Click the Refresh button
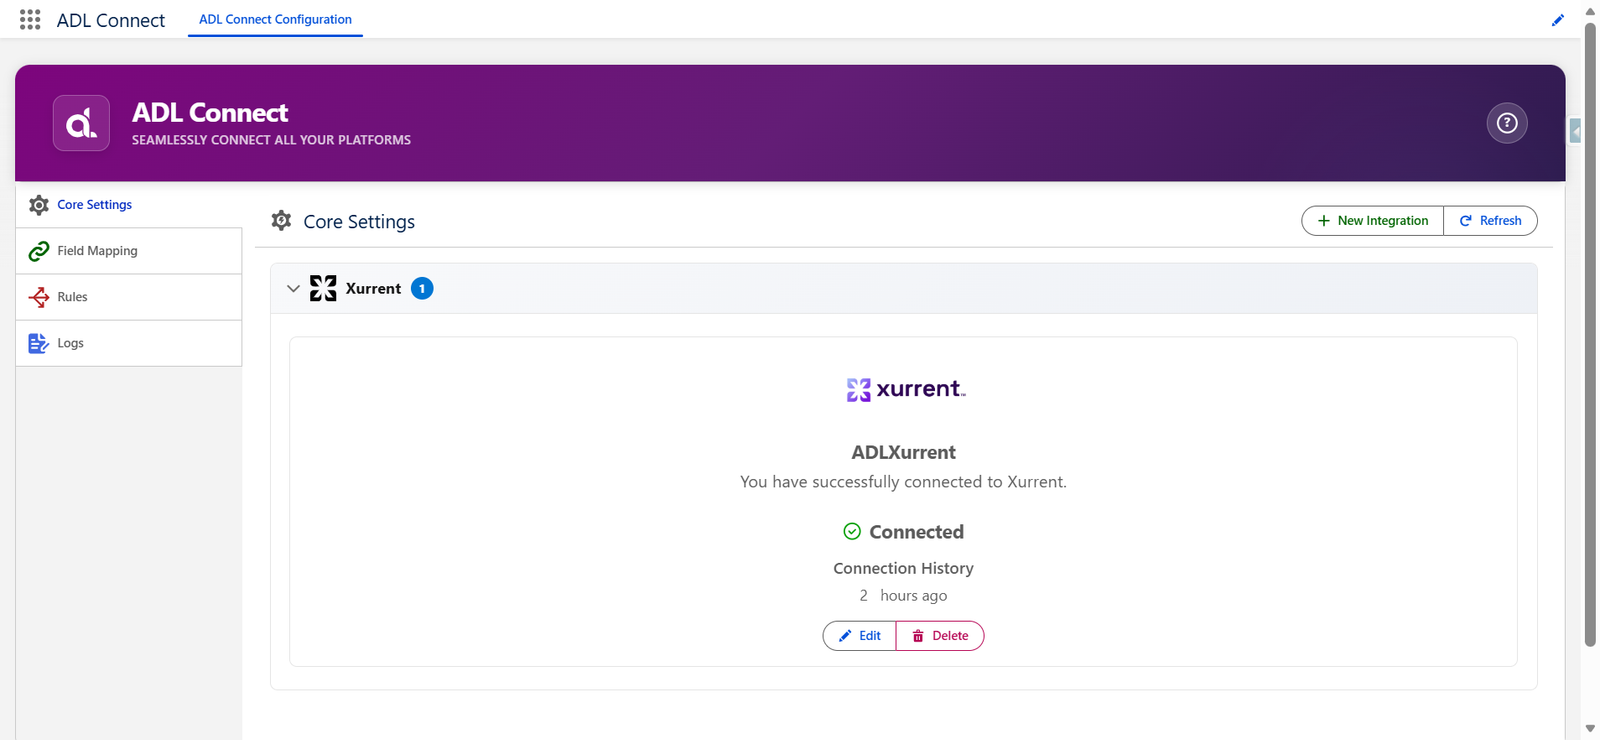 [1491, 221]
